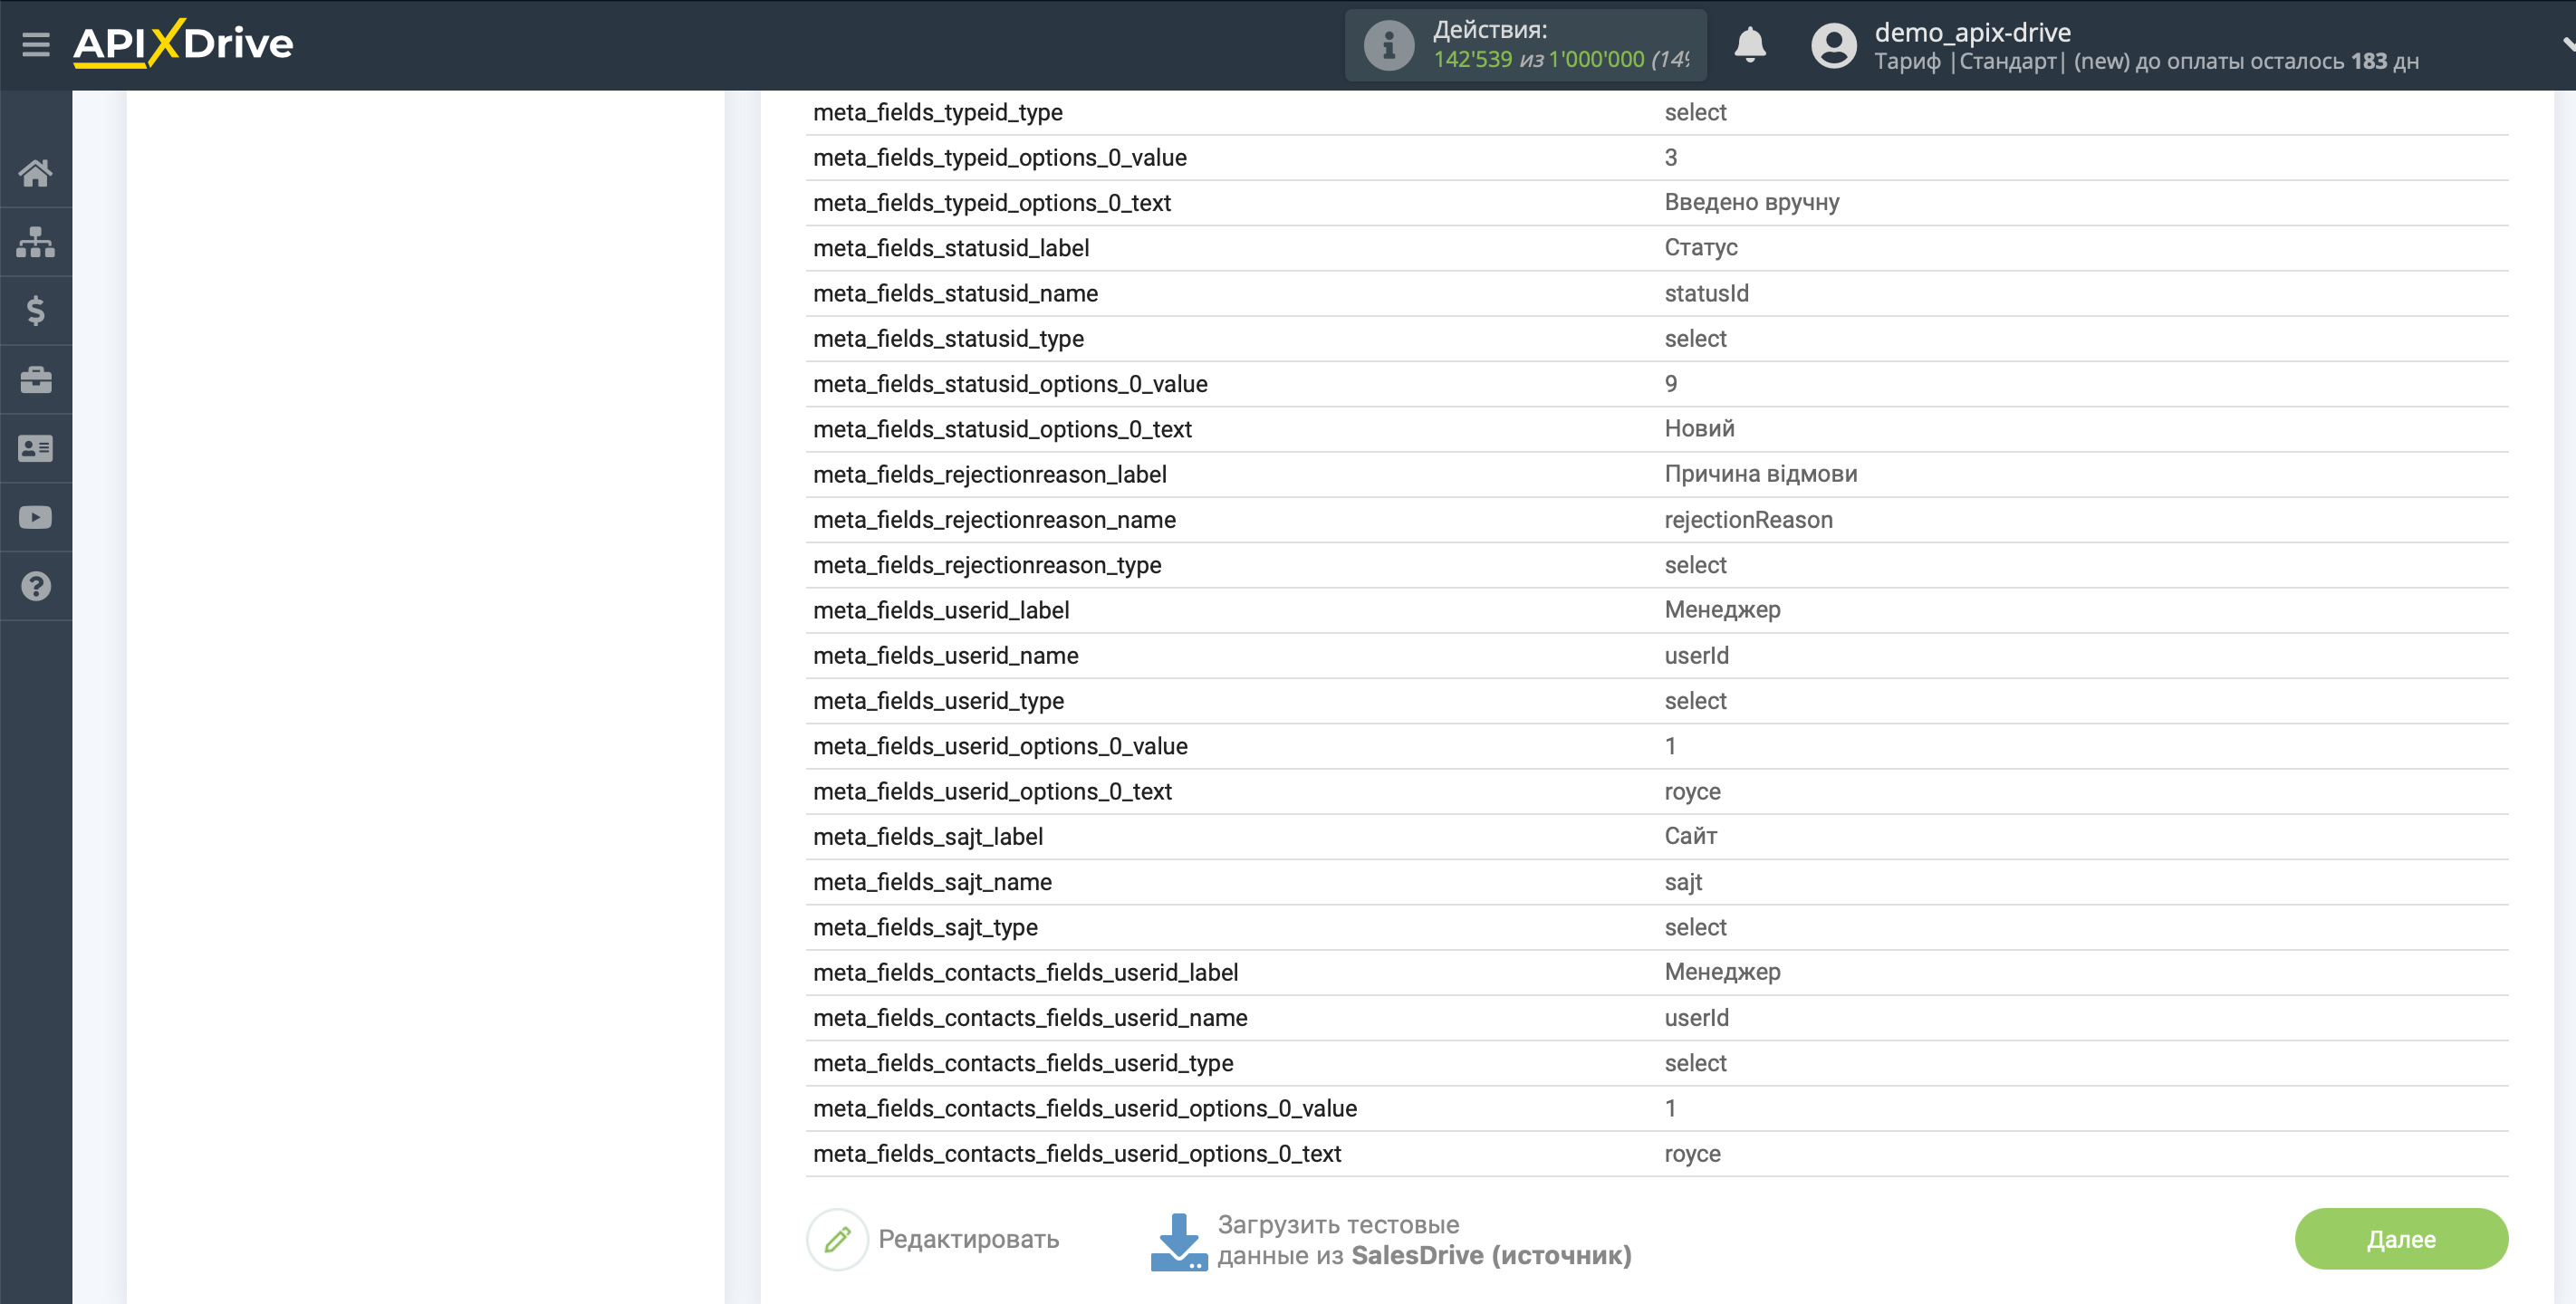Open the contact card icon

click(x=36, y=449)
